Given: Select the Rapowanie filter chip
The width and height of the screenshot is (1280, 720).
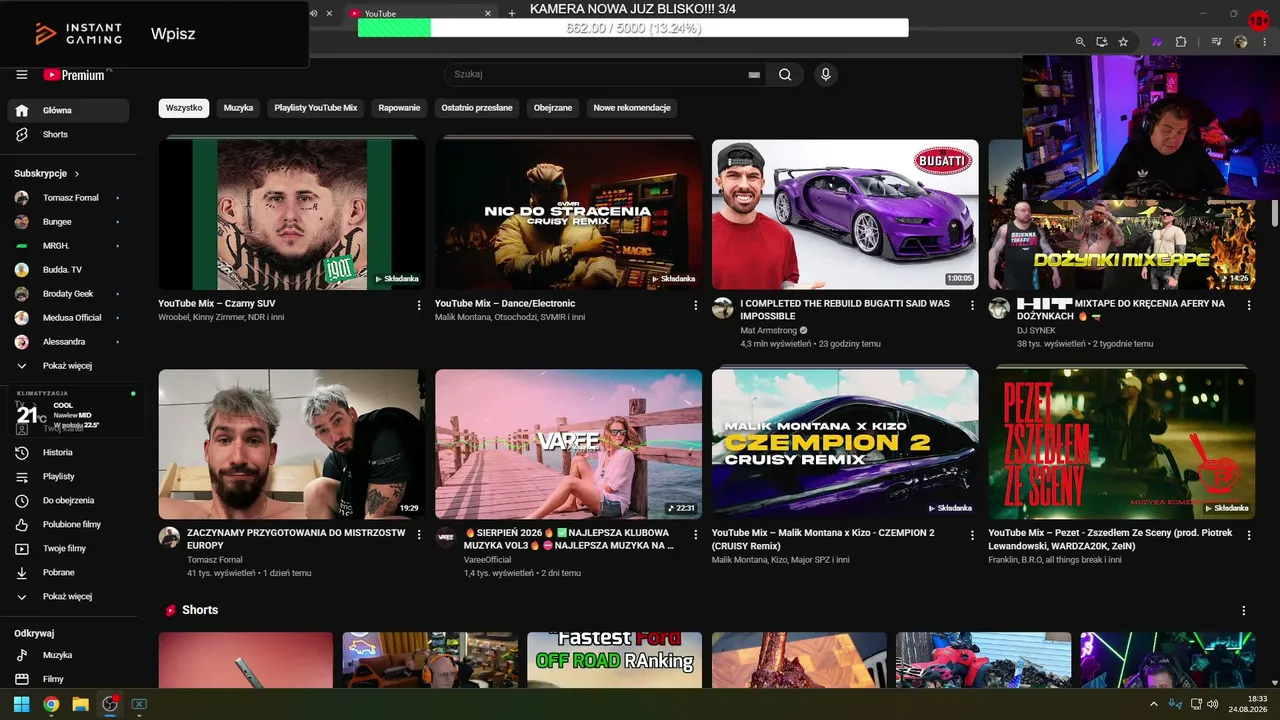Looking at the screenshot, I should pyautogui.click(x=399, y=108).
